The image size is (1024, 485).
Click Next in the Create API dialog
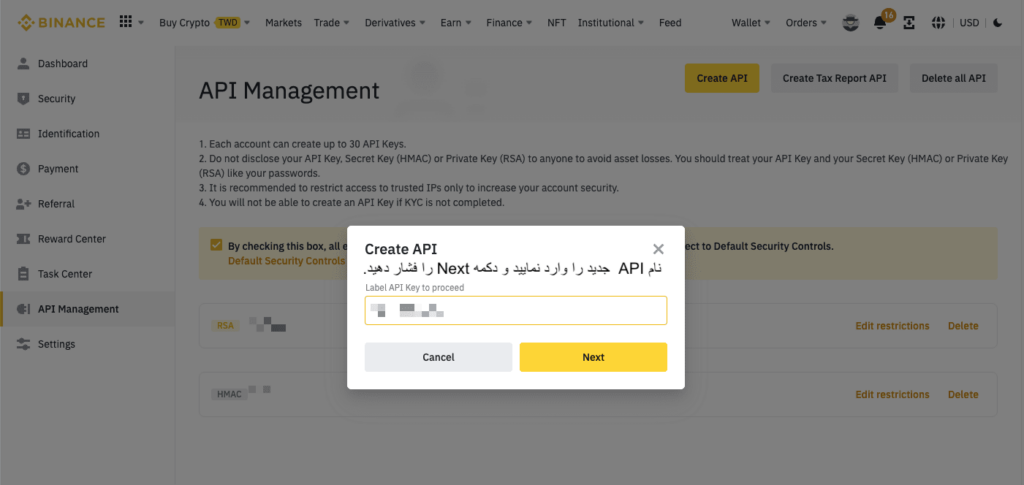(x=593, y=357)
